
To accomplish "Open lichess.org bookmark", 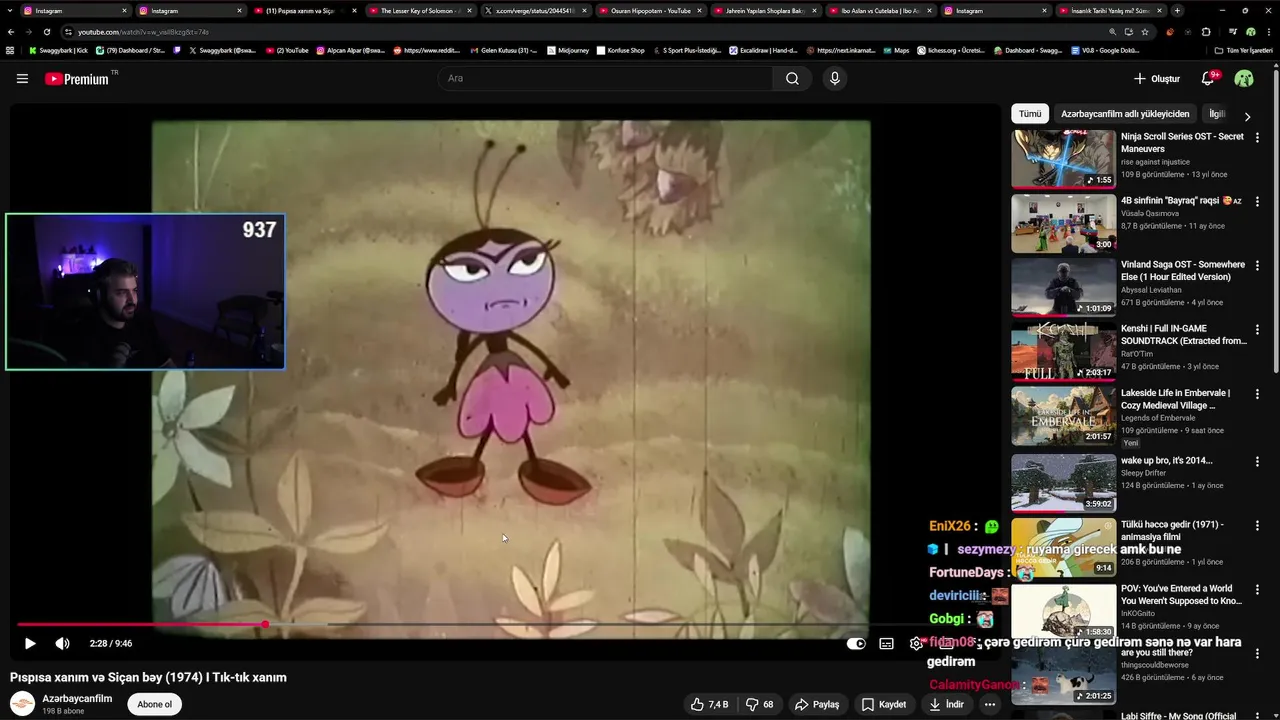I will tap(952, 50).
